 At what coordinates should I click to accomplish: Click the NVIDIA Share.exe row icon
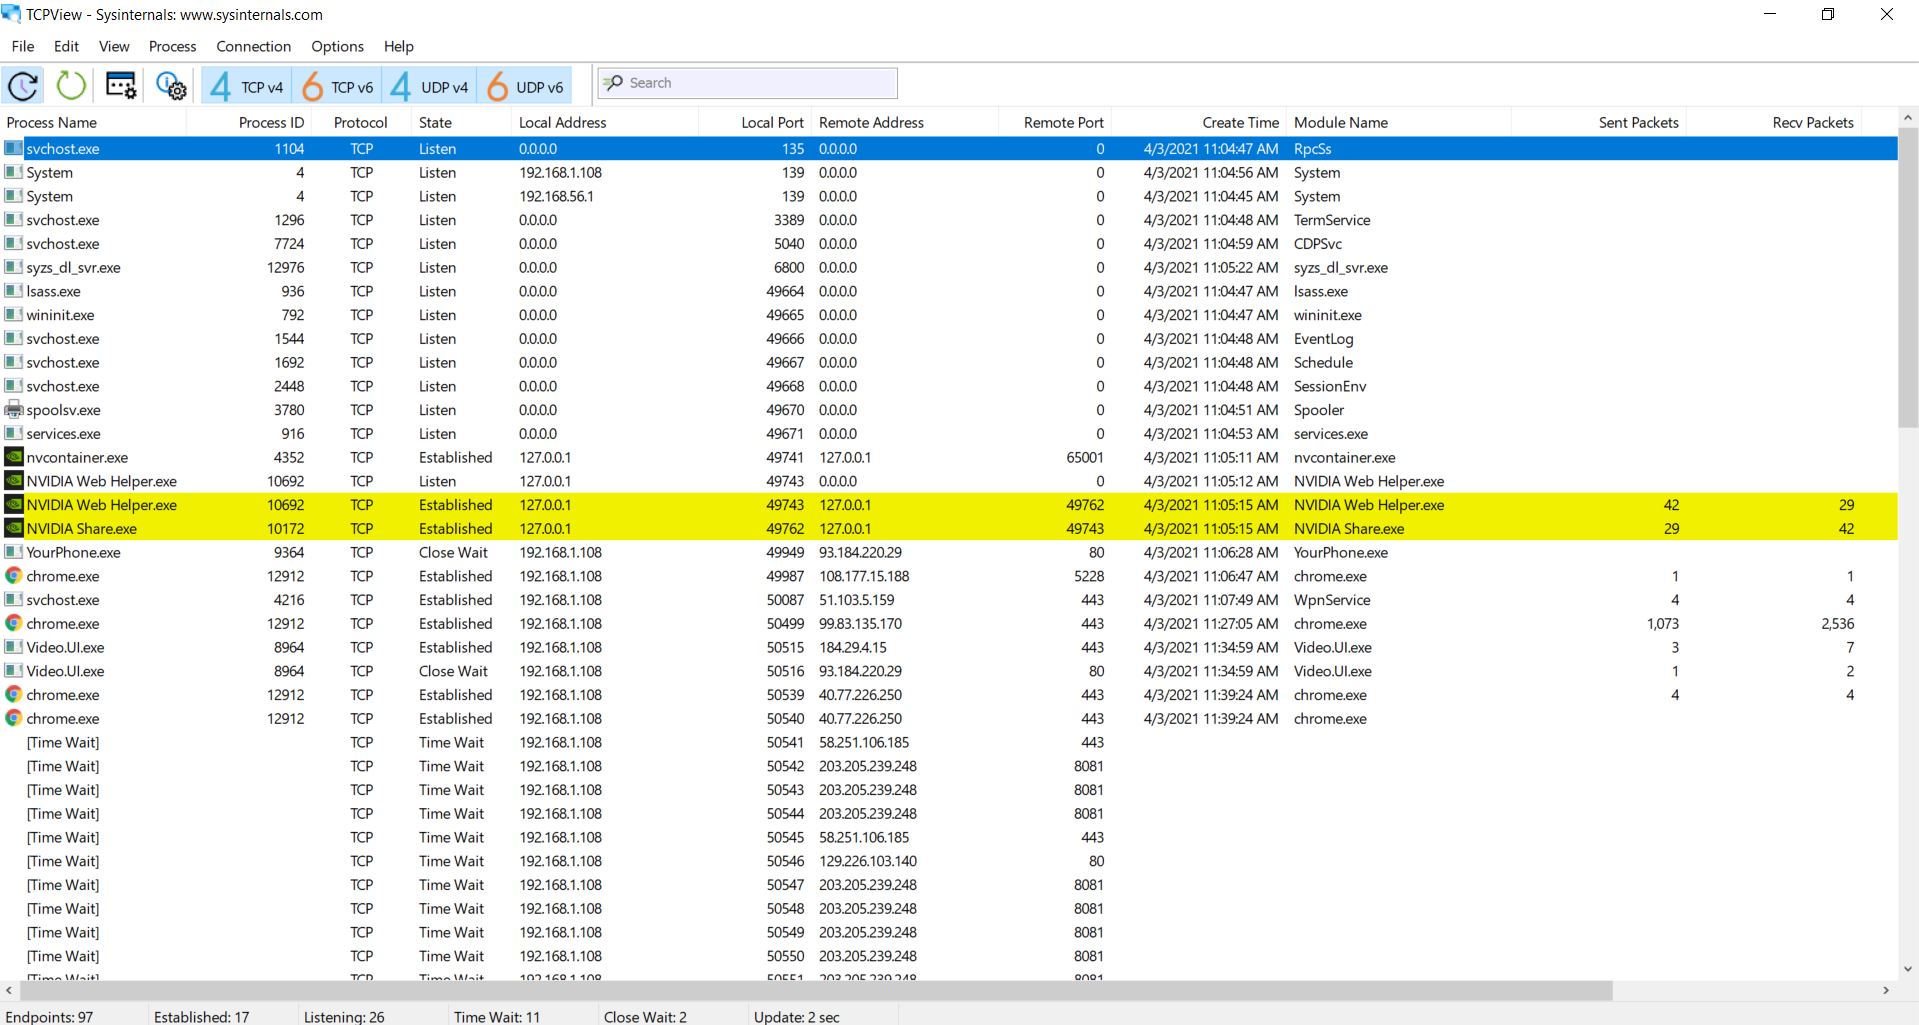(x=14, y=528)
